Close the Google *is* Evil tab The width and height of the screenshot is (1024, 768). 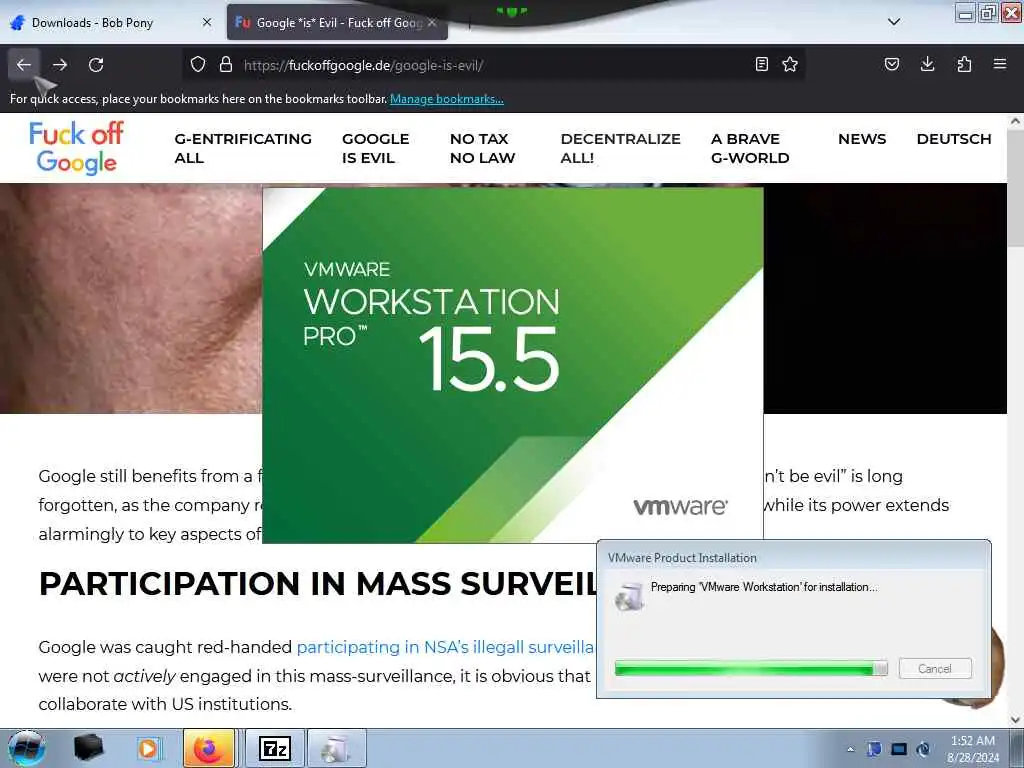(432, 22)
